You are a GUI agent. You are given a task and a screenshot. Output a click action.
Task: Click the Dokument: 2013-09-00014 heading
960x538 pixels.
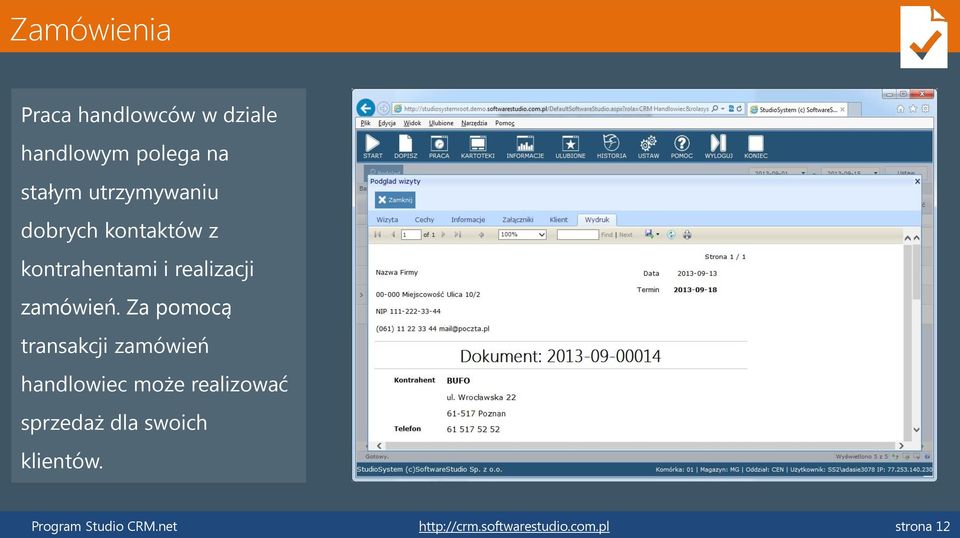(560, 356)
